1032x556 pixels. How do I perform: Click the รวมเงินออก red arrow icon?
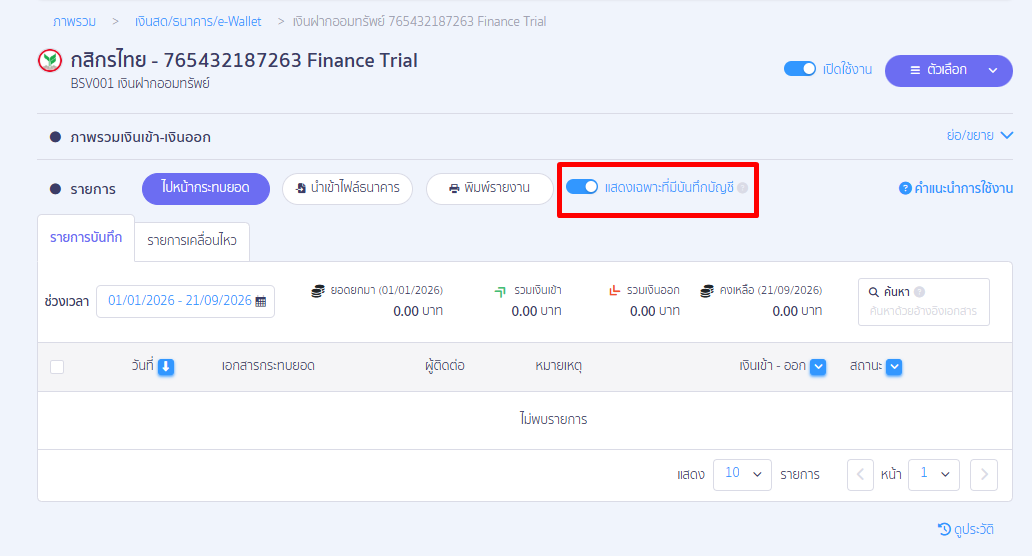coord(614,290)
